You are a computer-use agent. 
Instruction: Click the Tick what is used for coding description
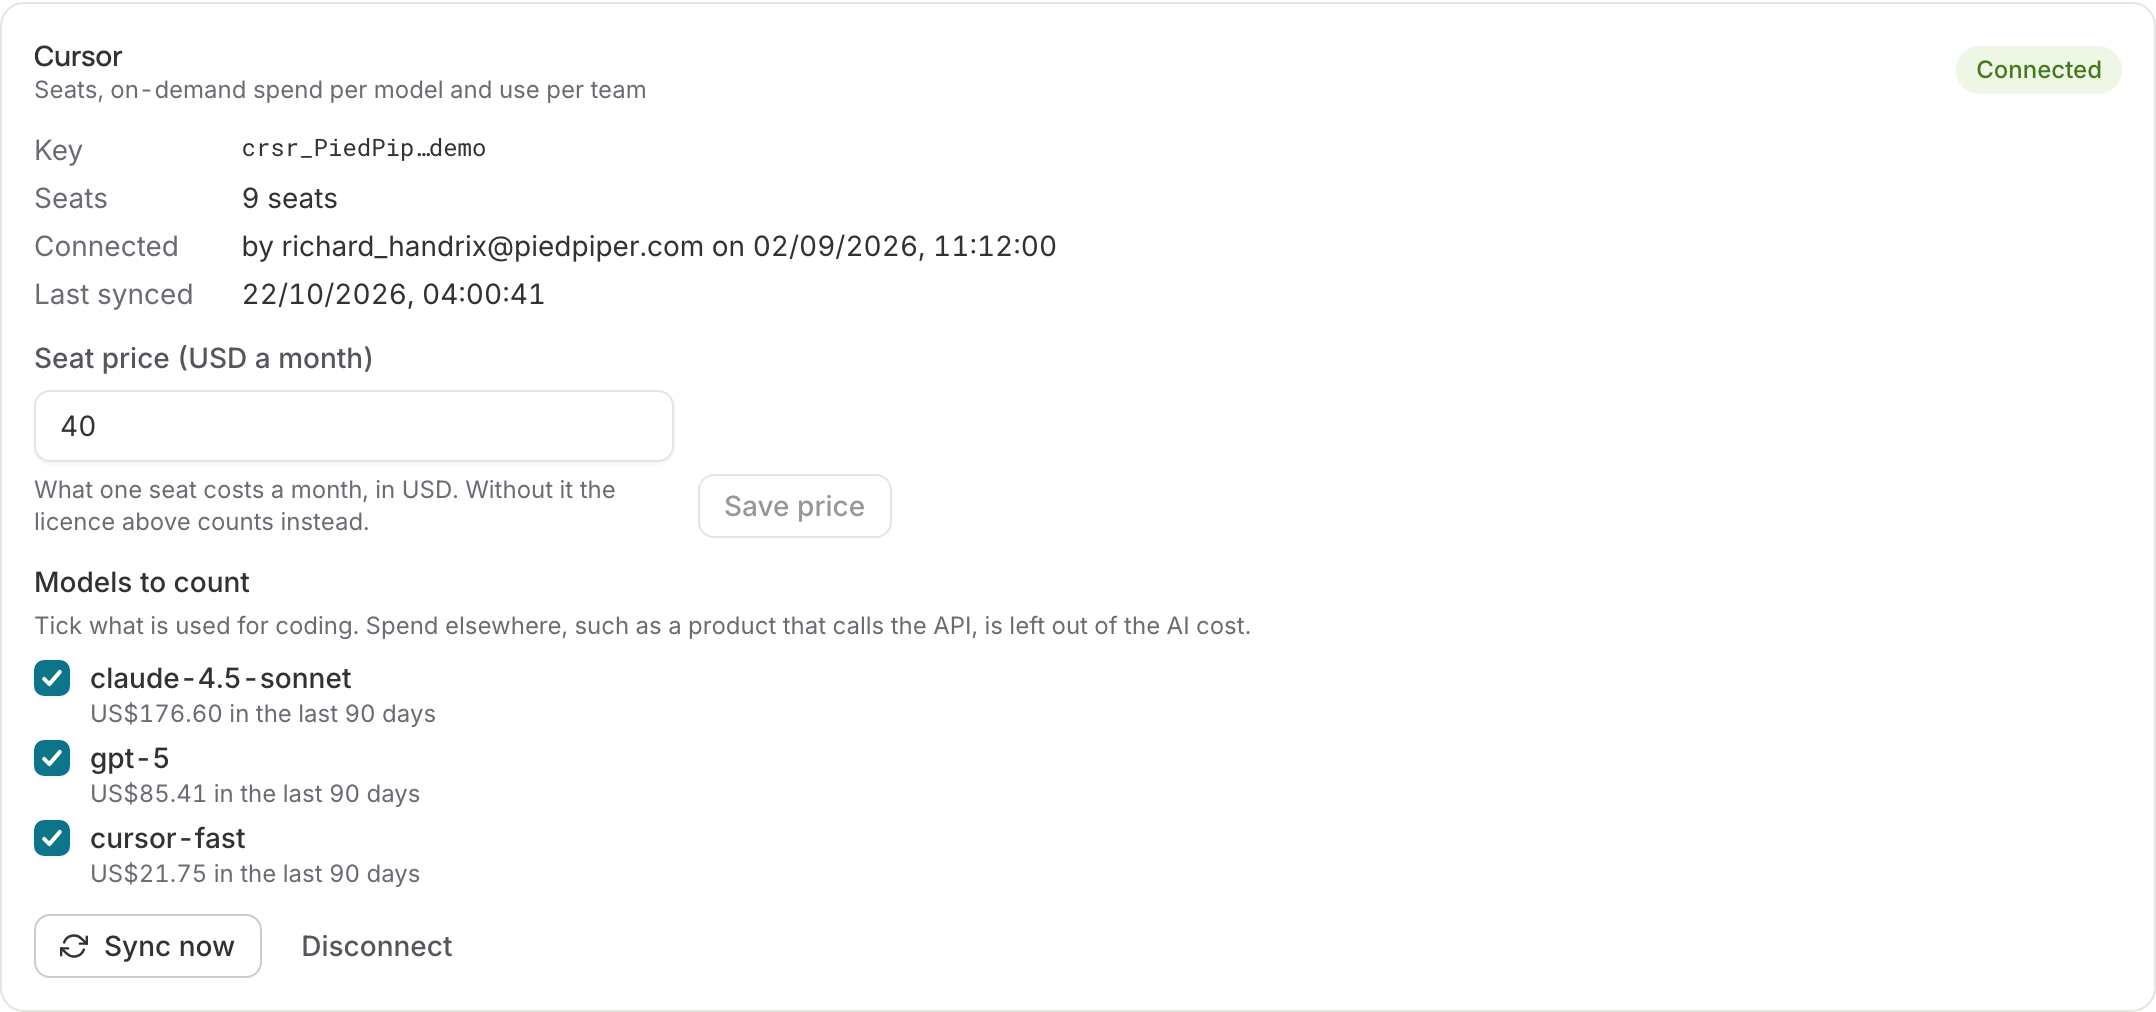[643, 626]
